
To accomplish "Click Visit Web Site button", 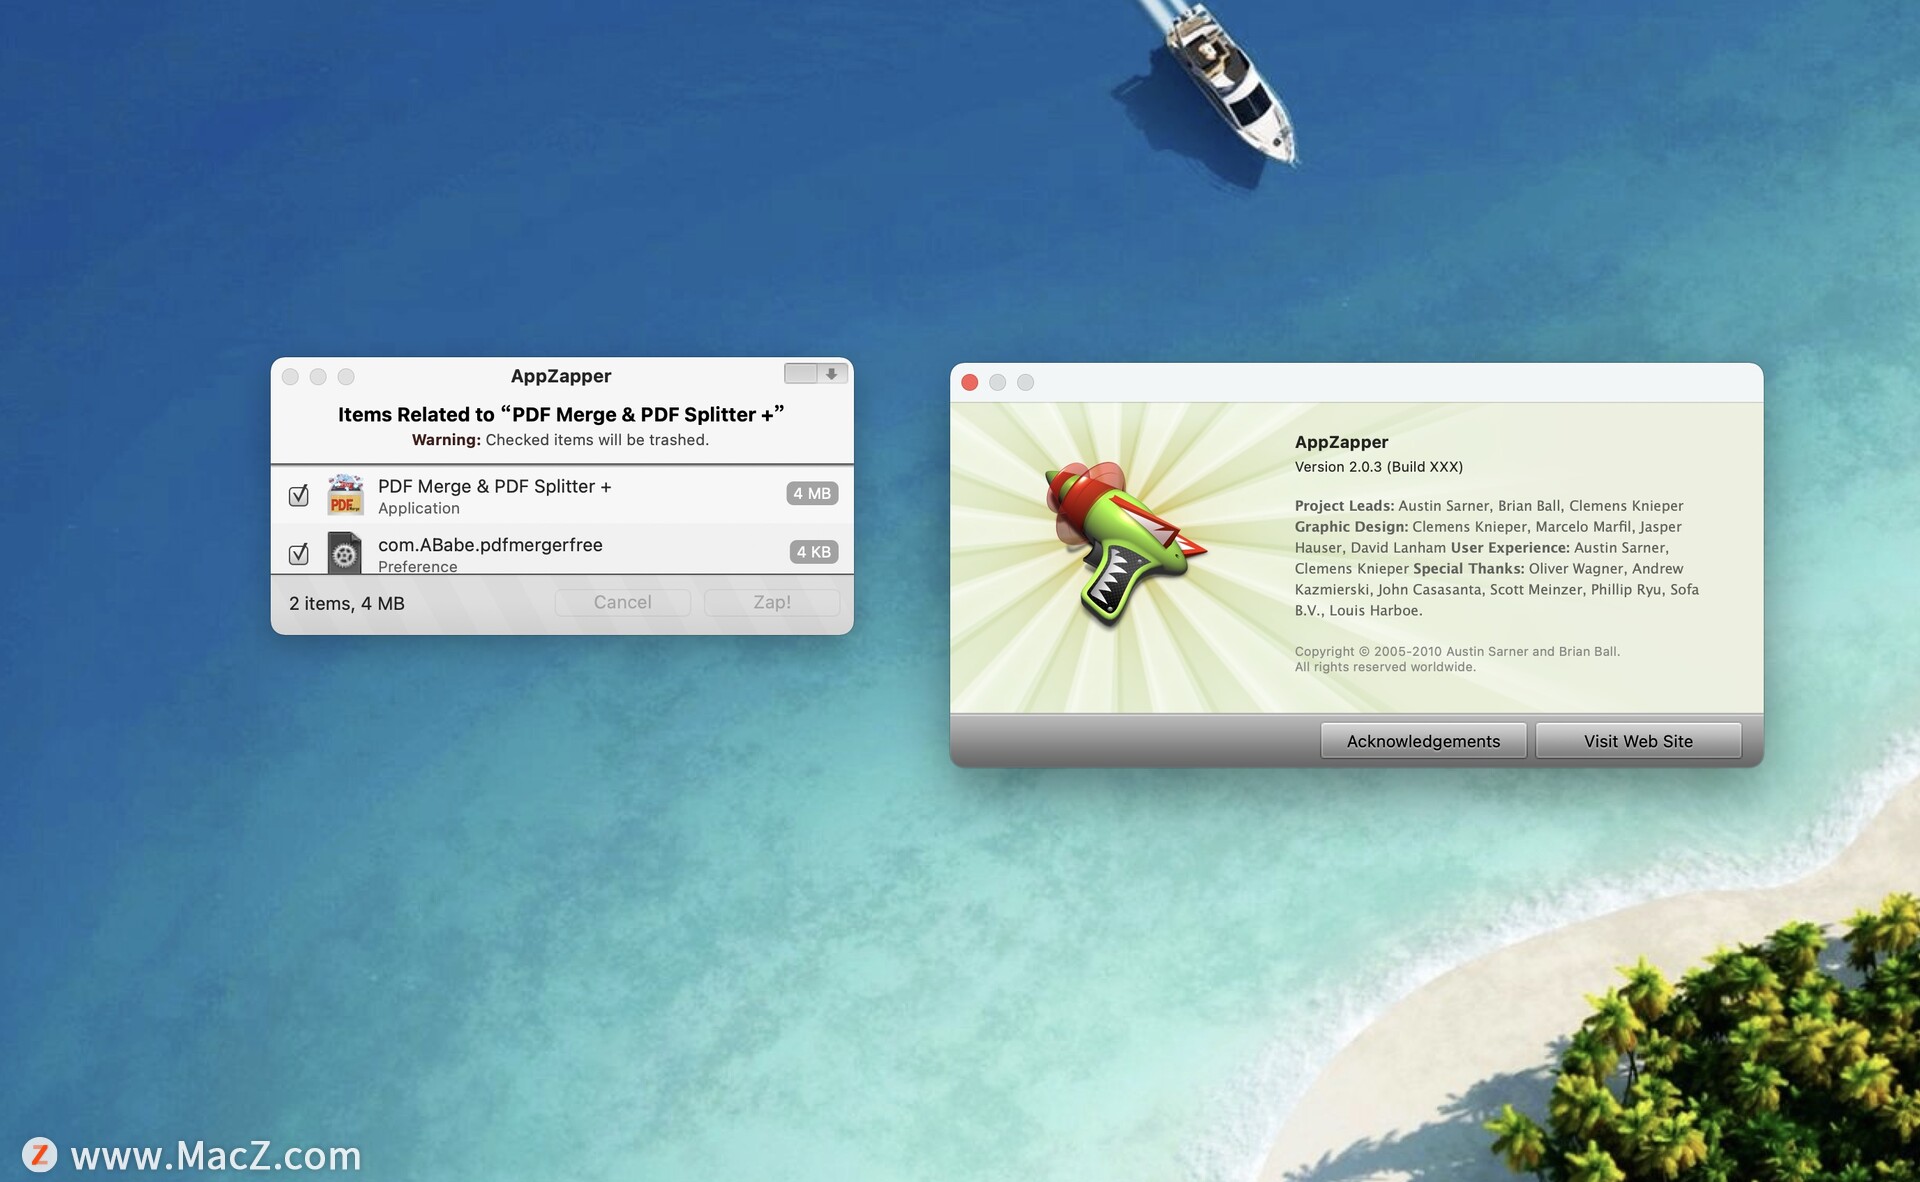I will tap(1637, 741).
